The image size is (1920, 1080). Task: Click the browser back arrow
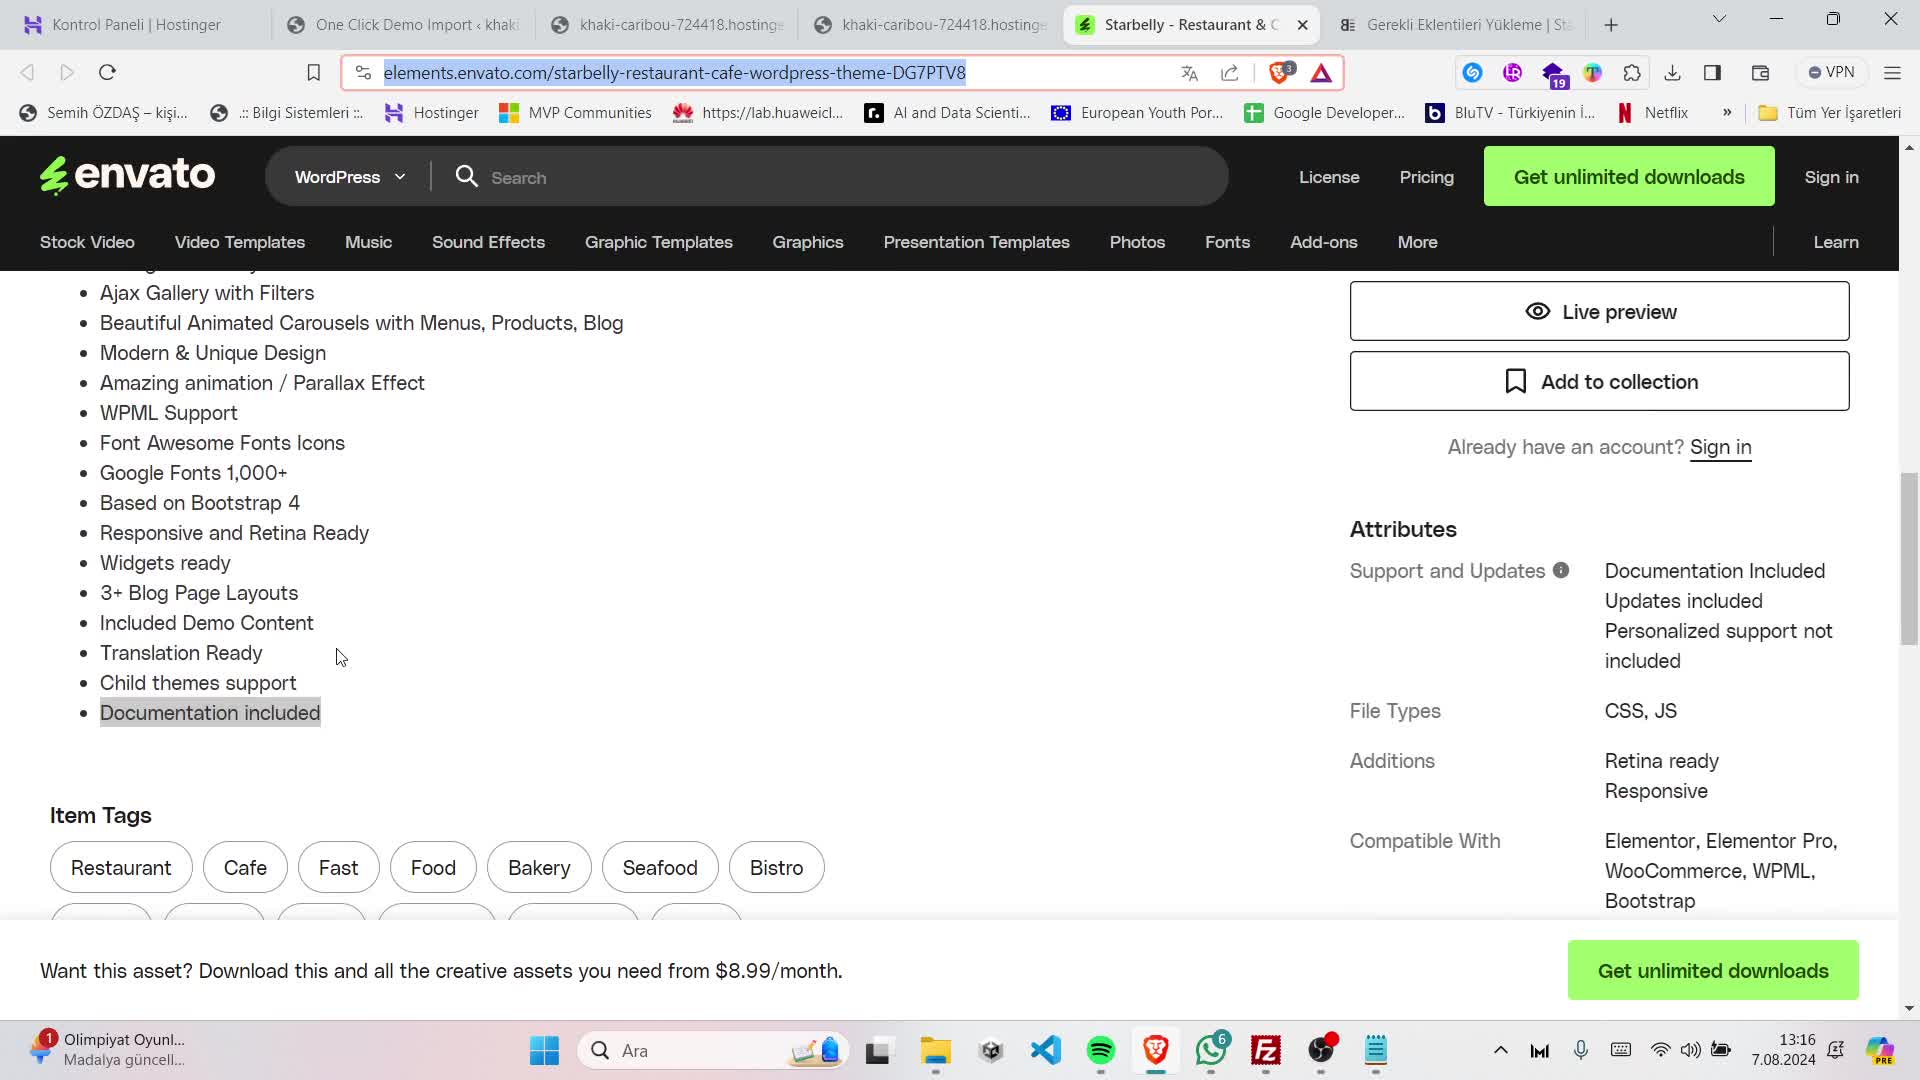coord(27,72)
